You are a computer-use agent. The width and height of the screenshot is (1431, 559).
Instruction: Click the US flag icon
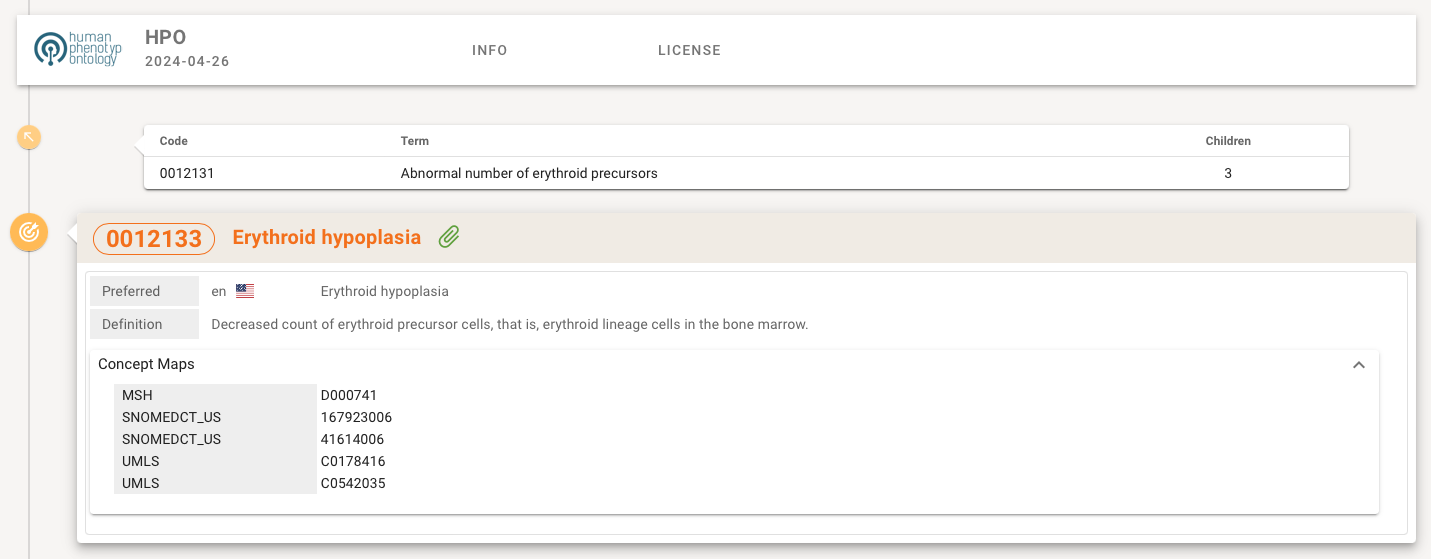[245, 291]
